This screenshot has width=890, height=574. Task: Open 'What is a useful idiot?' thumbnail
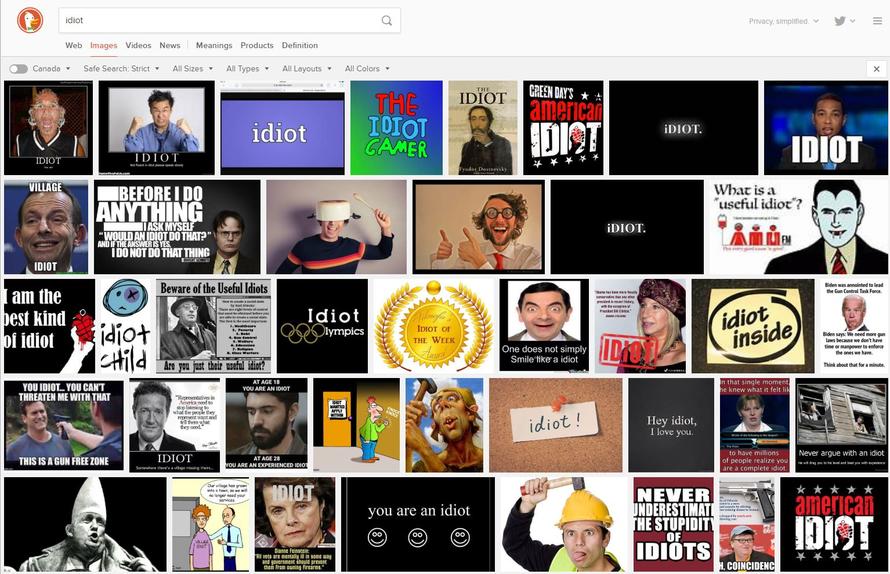(x=798, y=227)
